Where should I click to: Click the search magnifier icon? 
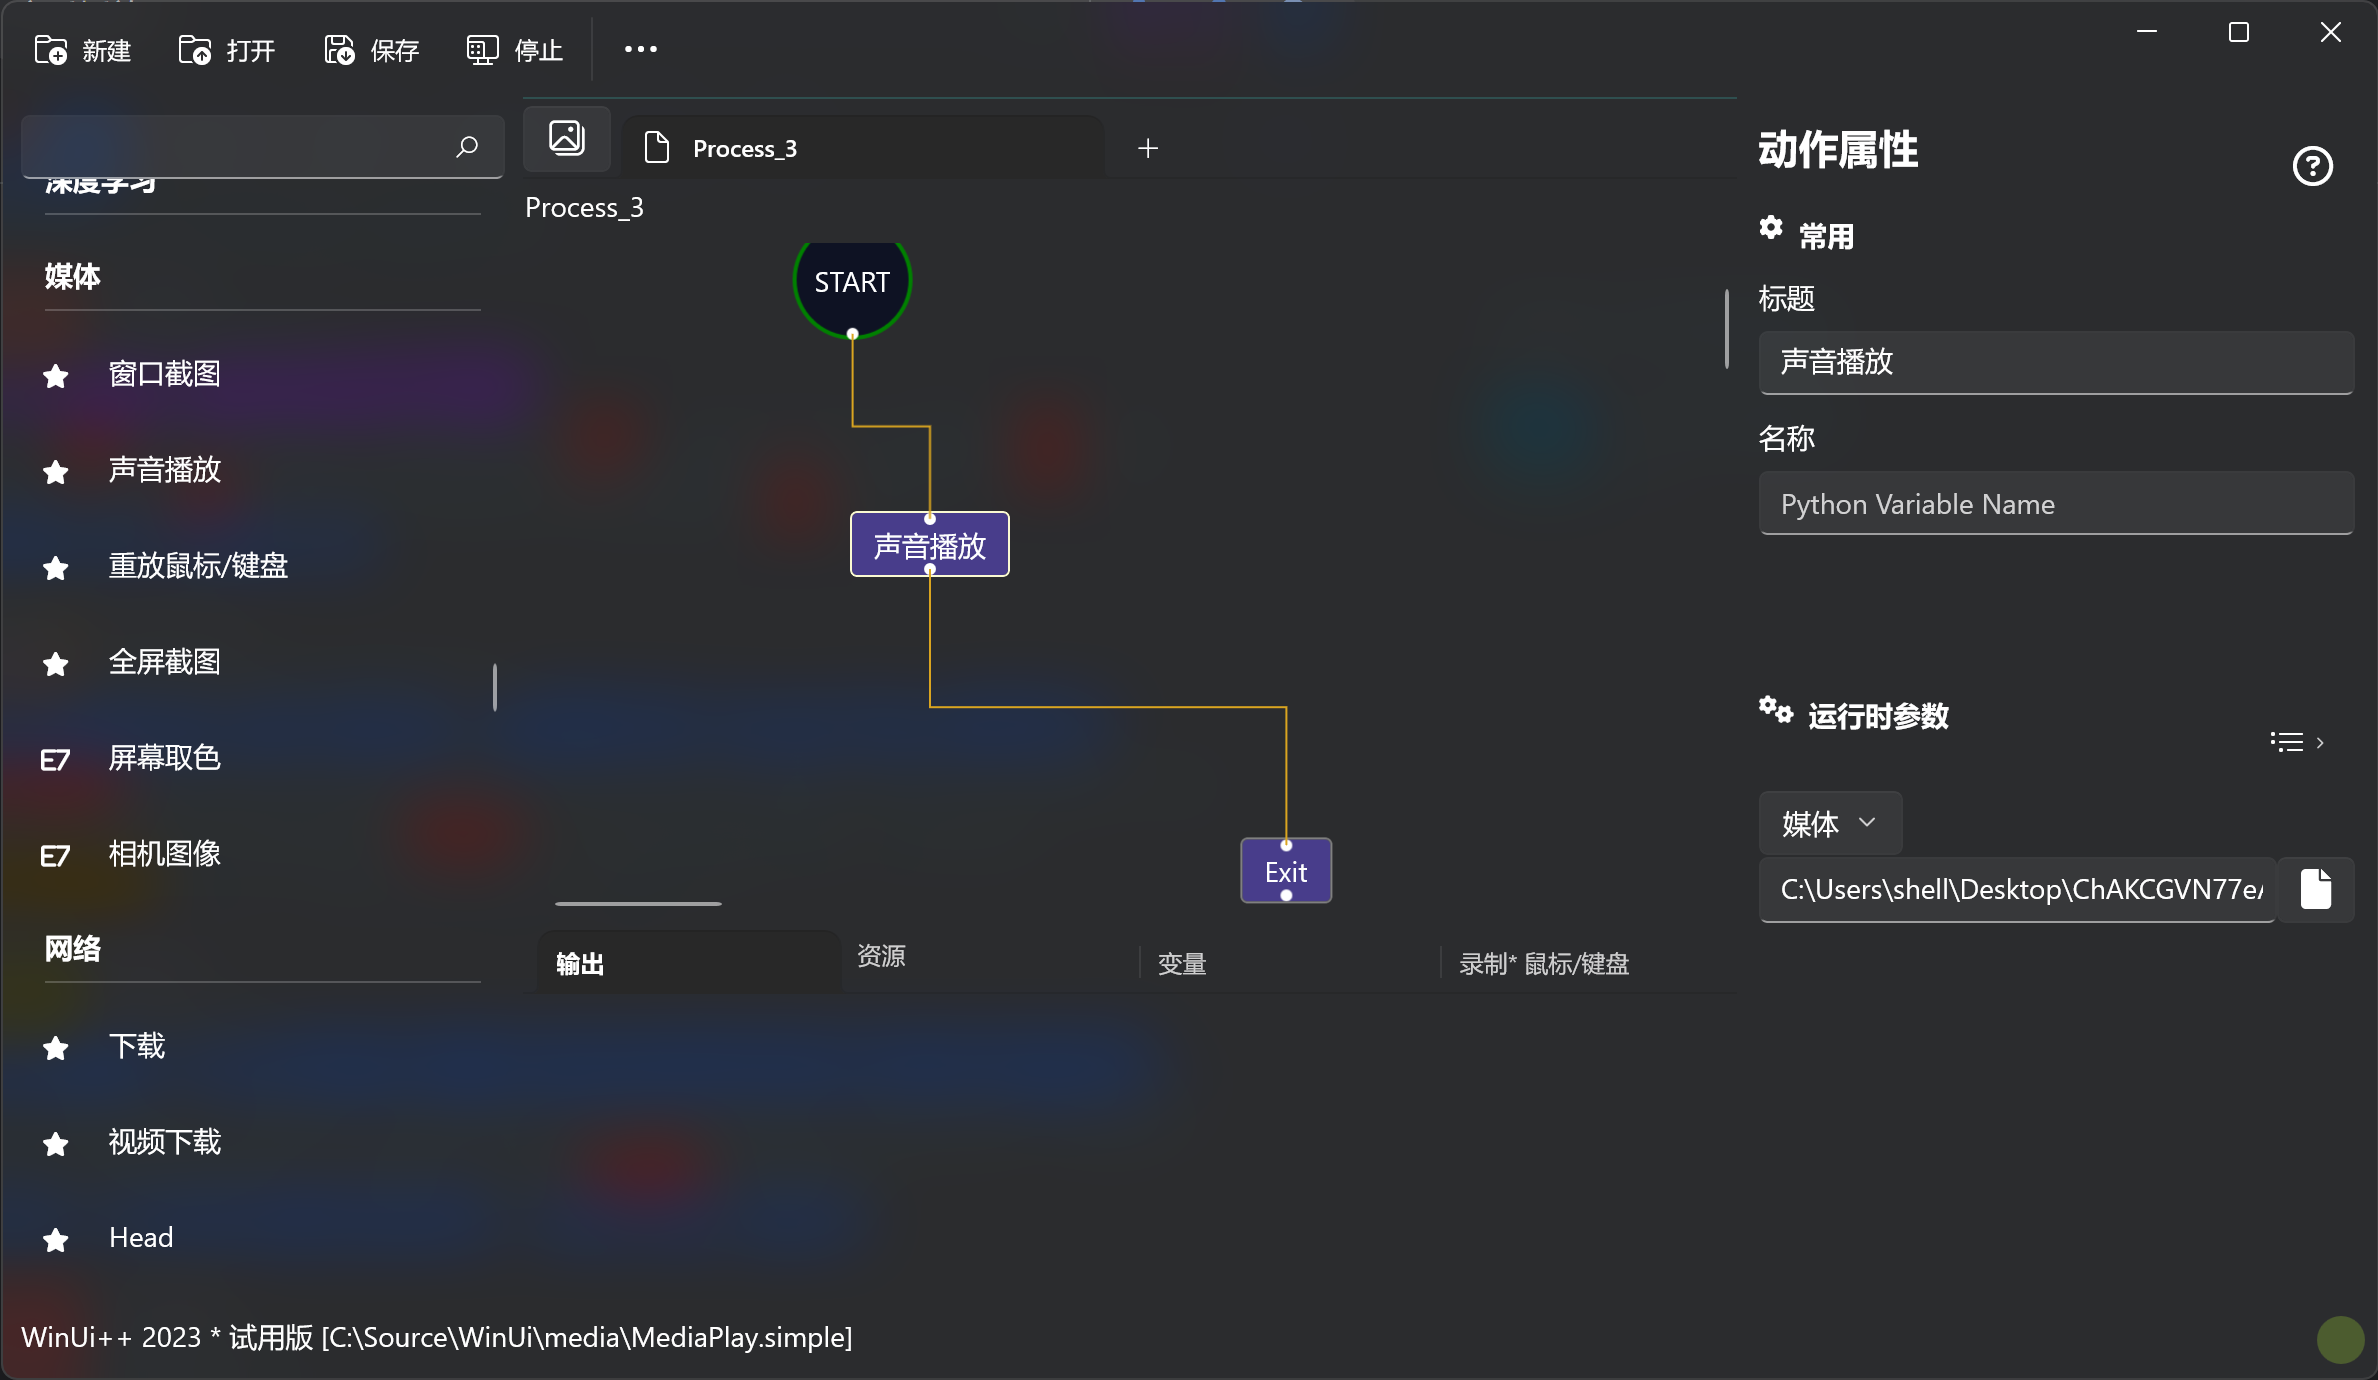(x=466, y=147)
